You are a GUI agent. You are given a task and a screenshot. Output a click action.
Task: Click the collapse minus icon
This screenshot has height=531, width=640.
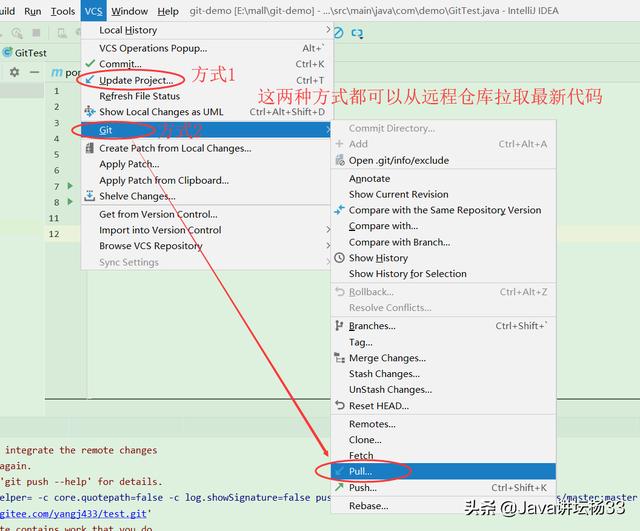[x=35, y=73]
